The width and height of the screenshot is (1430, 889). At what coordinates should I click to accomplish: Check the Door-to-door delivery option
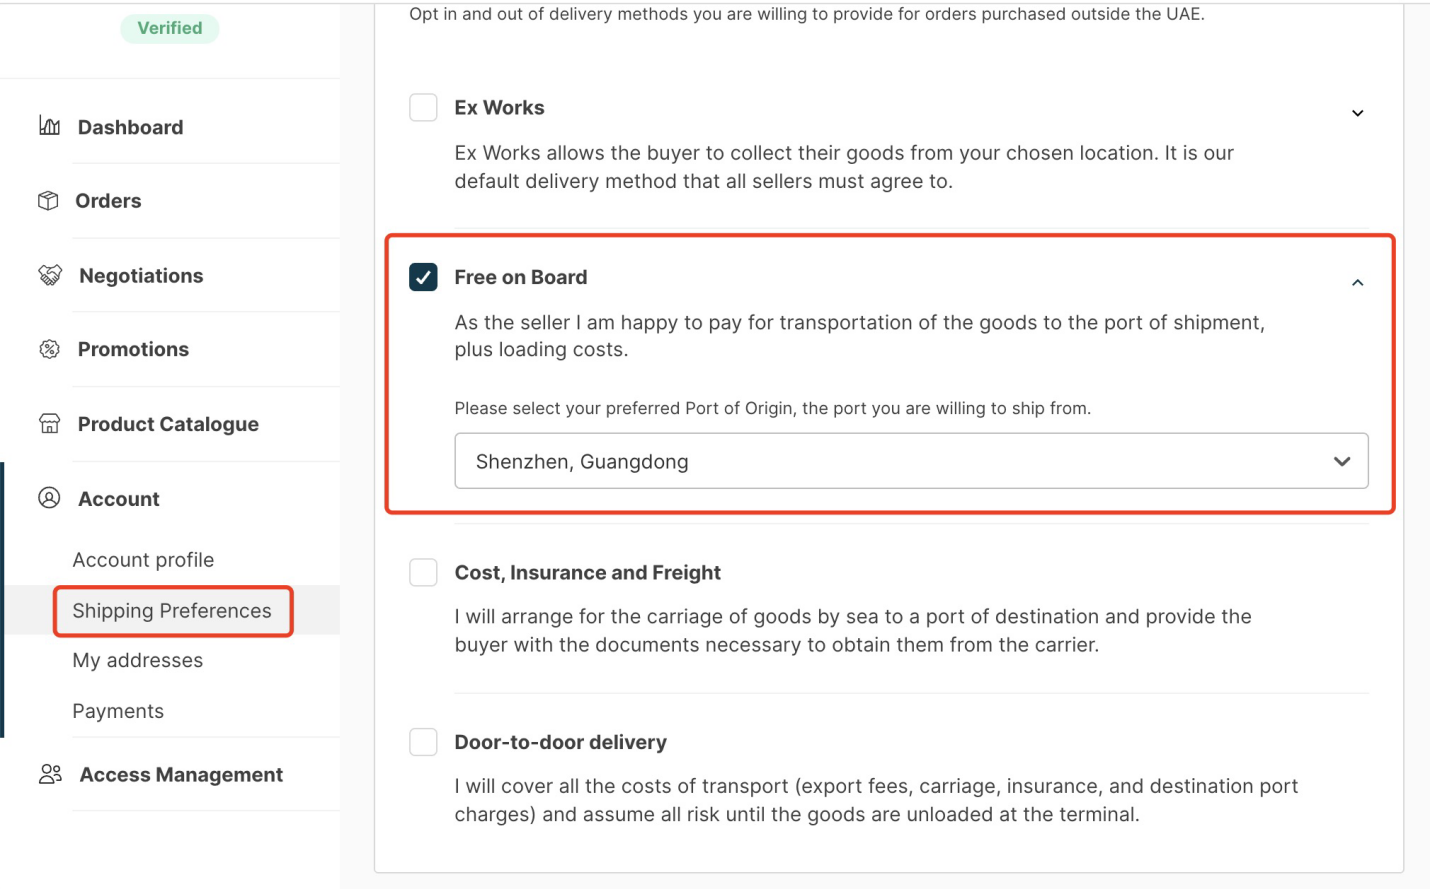click(x=423, y=742)
